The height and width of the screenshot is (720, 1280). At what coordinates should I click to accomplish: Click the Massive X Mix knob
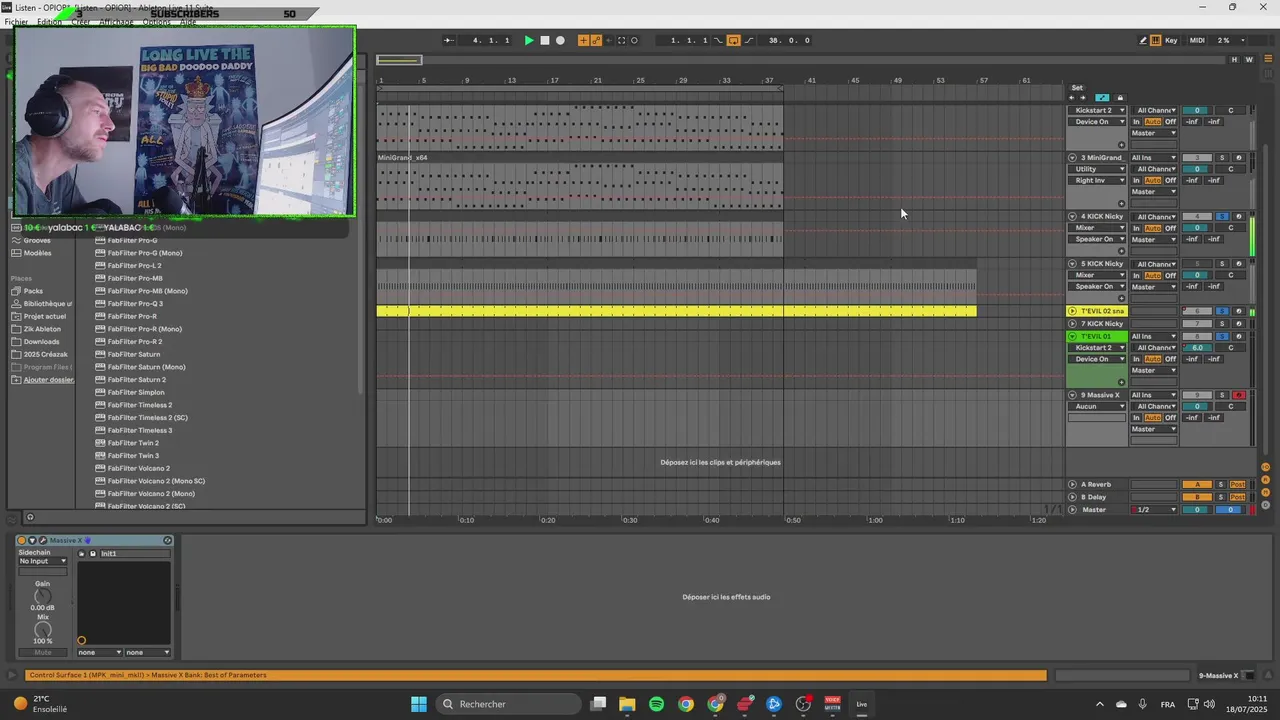coord(43,630)
